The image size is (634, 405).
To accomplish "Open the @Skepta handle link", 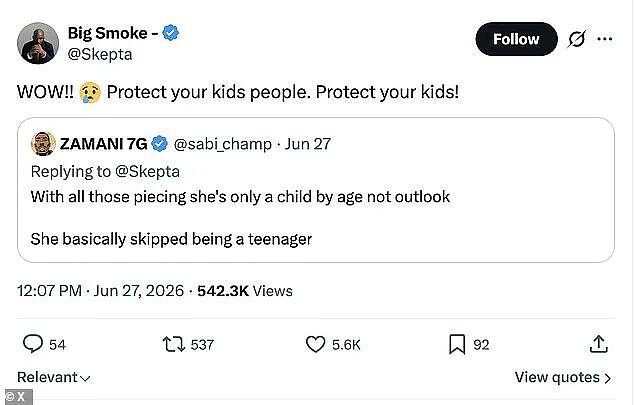I will (100, 54).
